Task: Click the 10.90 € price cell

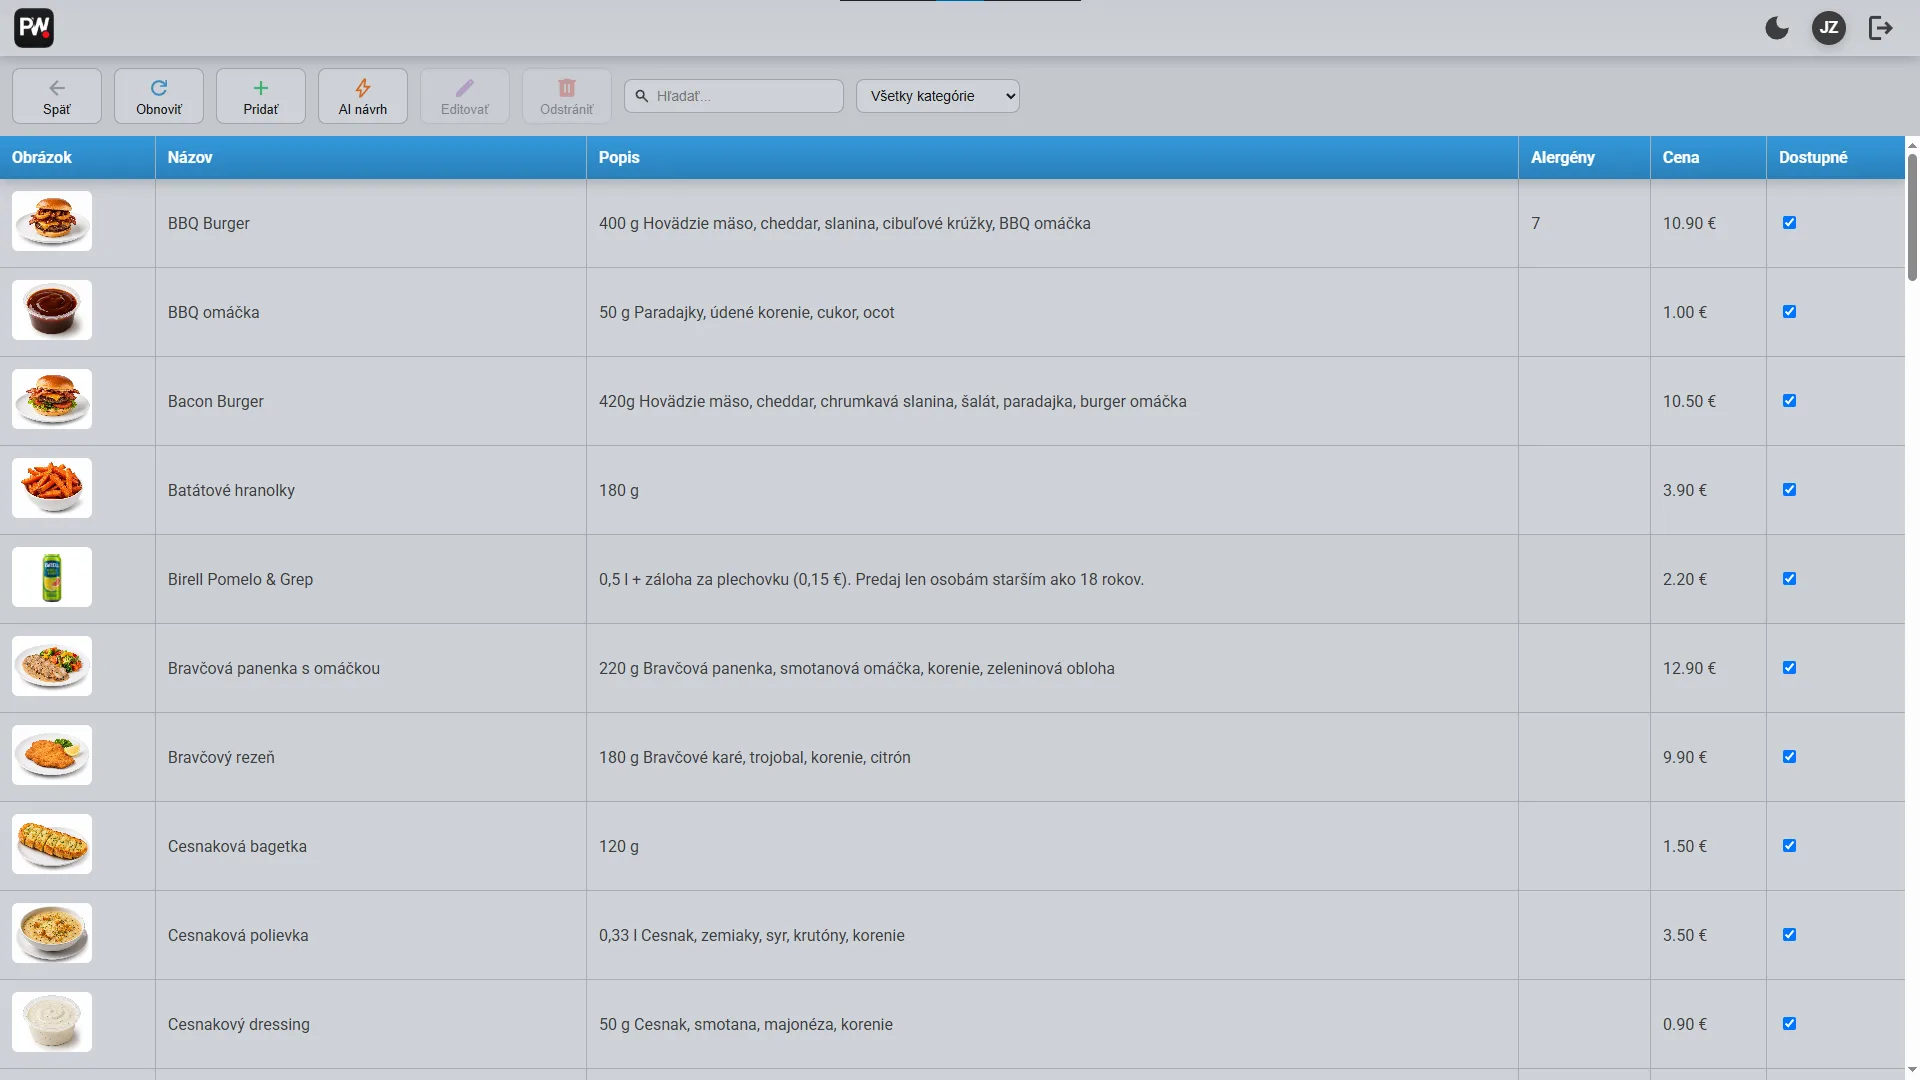Action: (x=1708, y=223)
